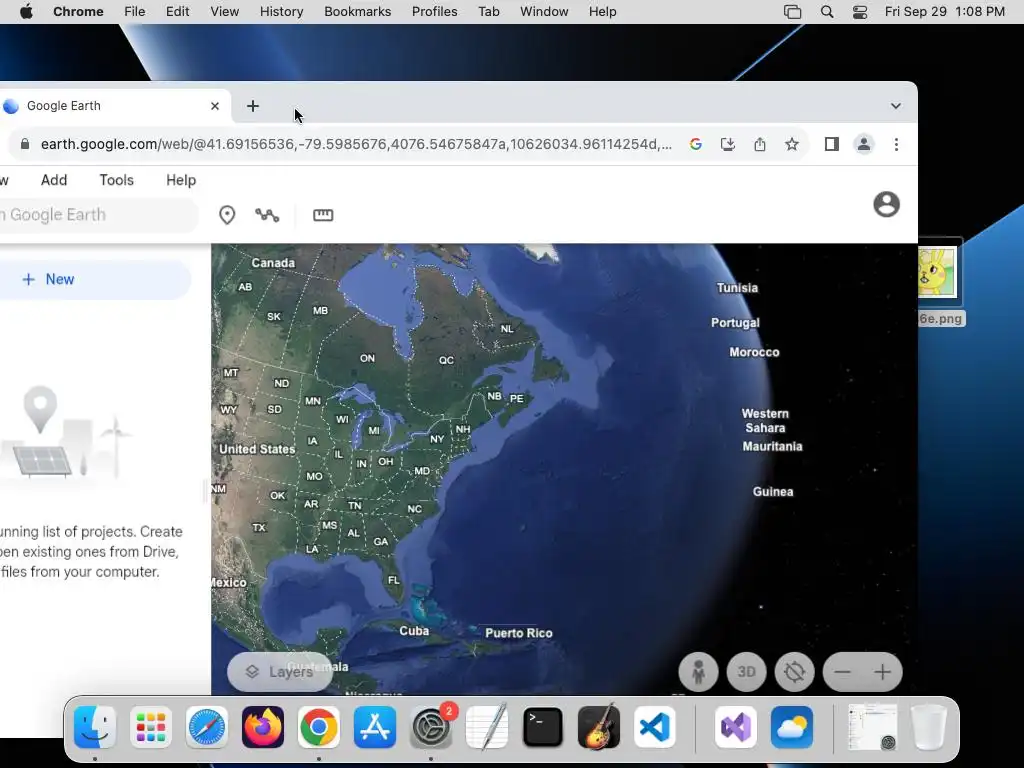Open TextEdit from the Dock
Viewport: 1024px width, 768px height.
(x=487, y=727)
